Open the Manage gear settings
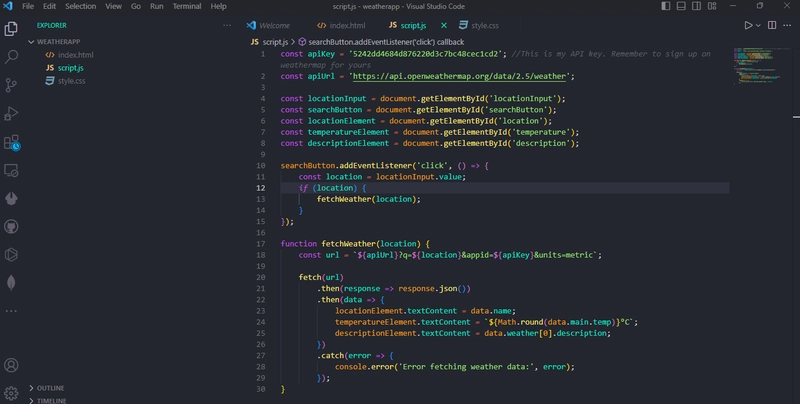Image resolution: width=800 pixels, height=404 pixels. [x=11, y=393]
